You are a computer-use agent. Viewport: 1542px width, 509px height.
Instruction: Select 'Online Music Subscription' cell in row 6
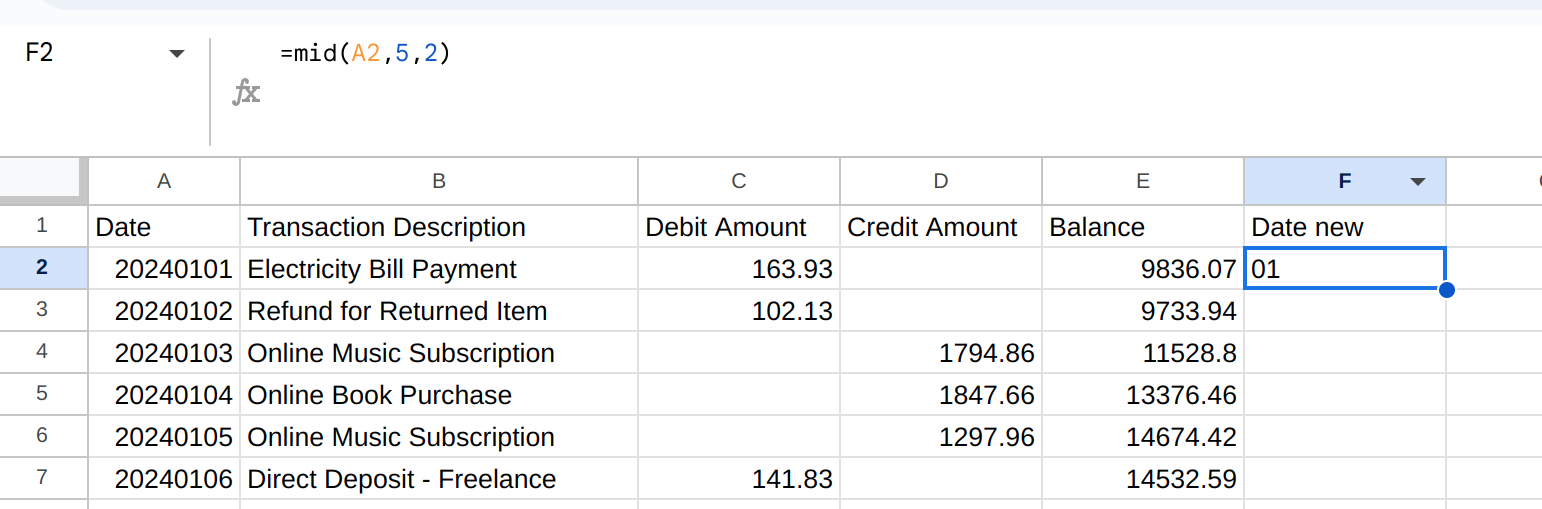pyautogui.click(x=439, y=437)
